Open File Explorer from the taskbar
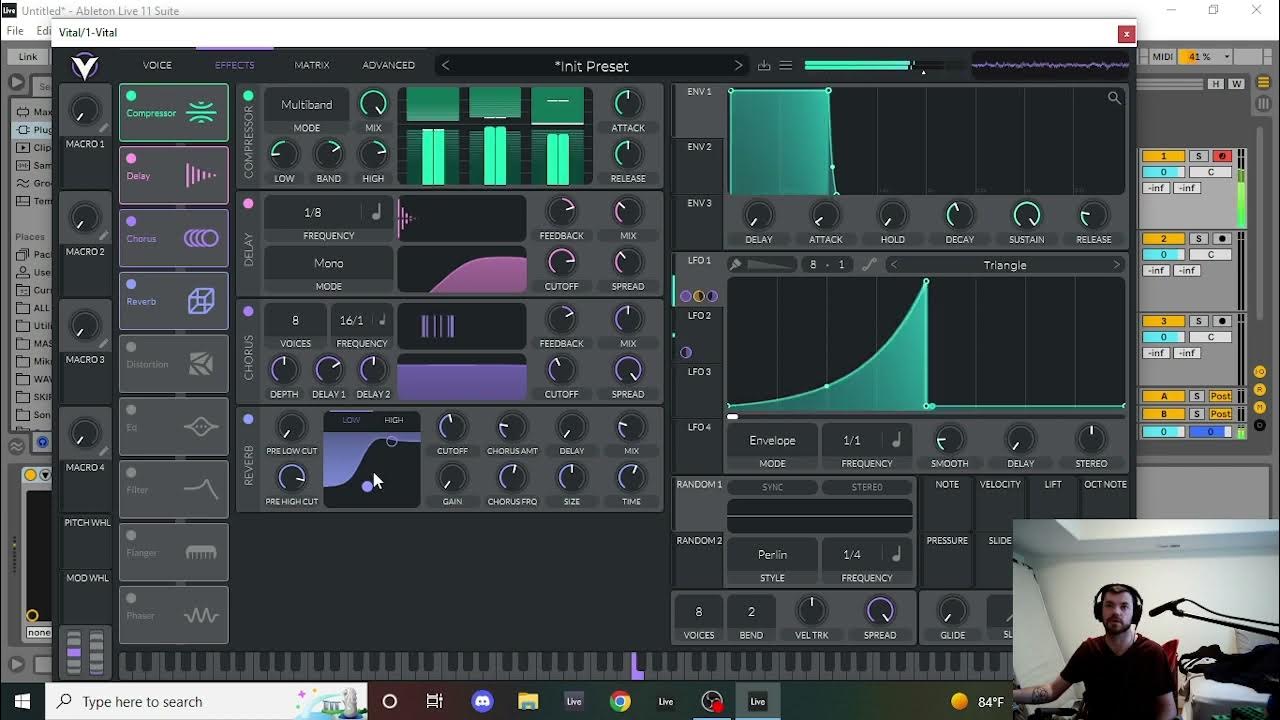Screen dimensions: 1280x720 [x=528, y=701]
